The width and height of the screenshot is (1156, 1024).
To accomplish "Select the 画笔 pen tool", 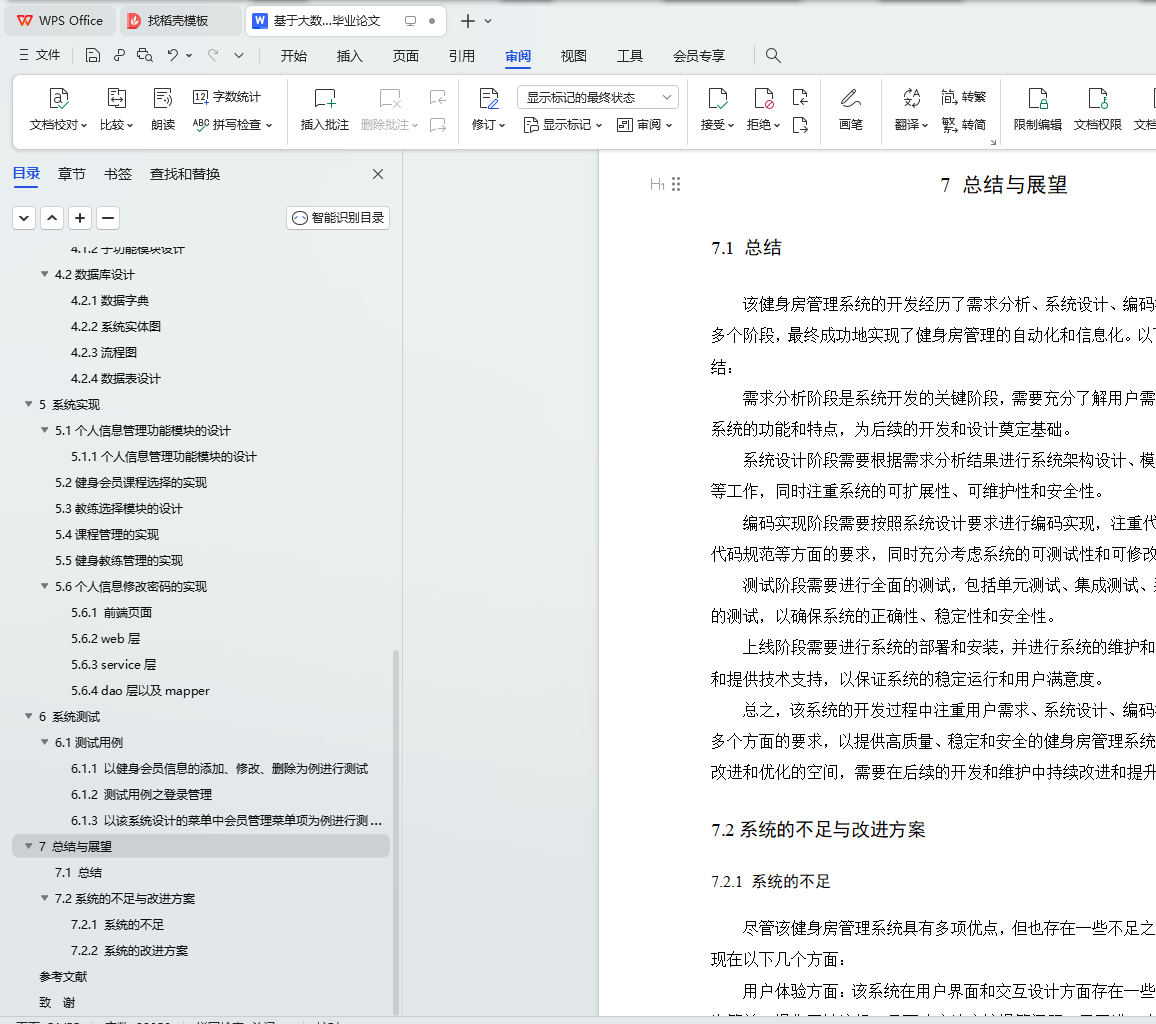I will (x=850, y=109).
